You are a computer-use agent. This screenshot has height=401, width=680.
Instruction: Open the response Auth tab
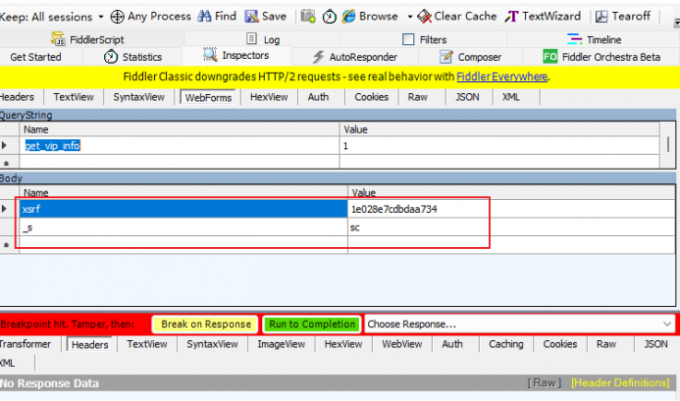pyautogui.click(x=452, y=344)
